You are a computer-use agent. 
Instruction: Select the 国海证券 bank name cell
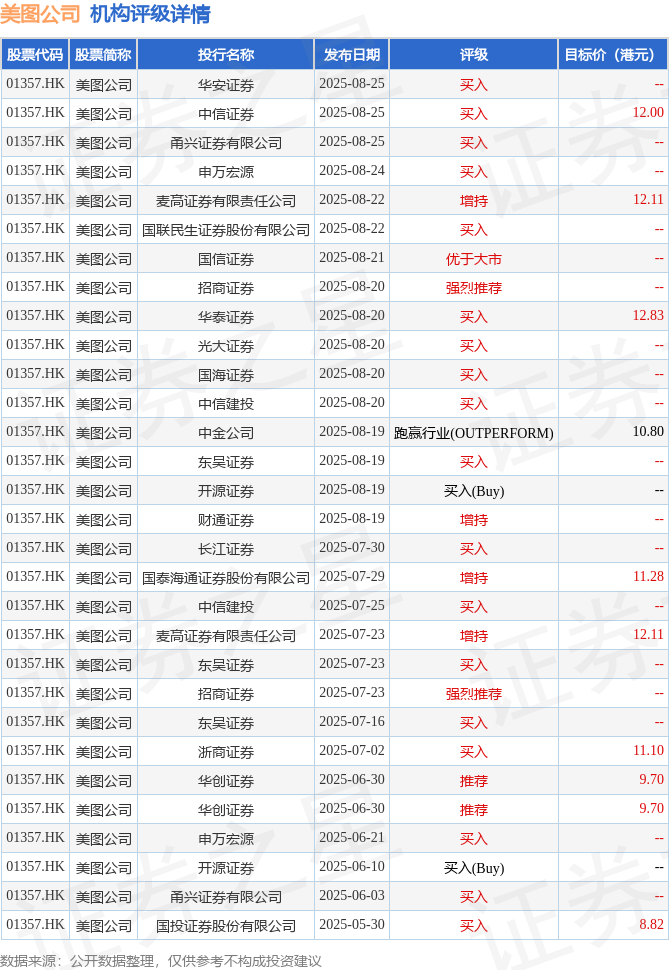pos(226,375)
